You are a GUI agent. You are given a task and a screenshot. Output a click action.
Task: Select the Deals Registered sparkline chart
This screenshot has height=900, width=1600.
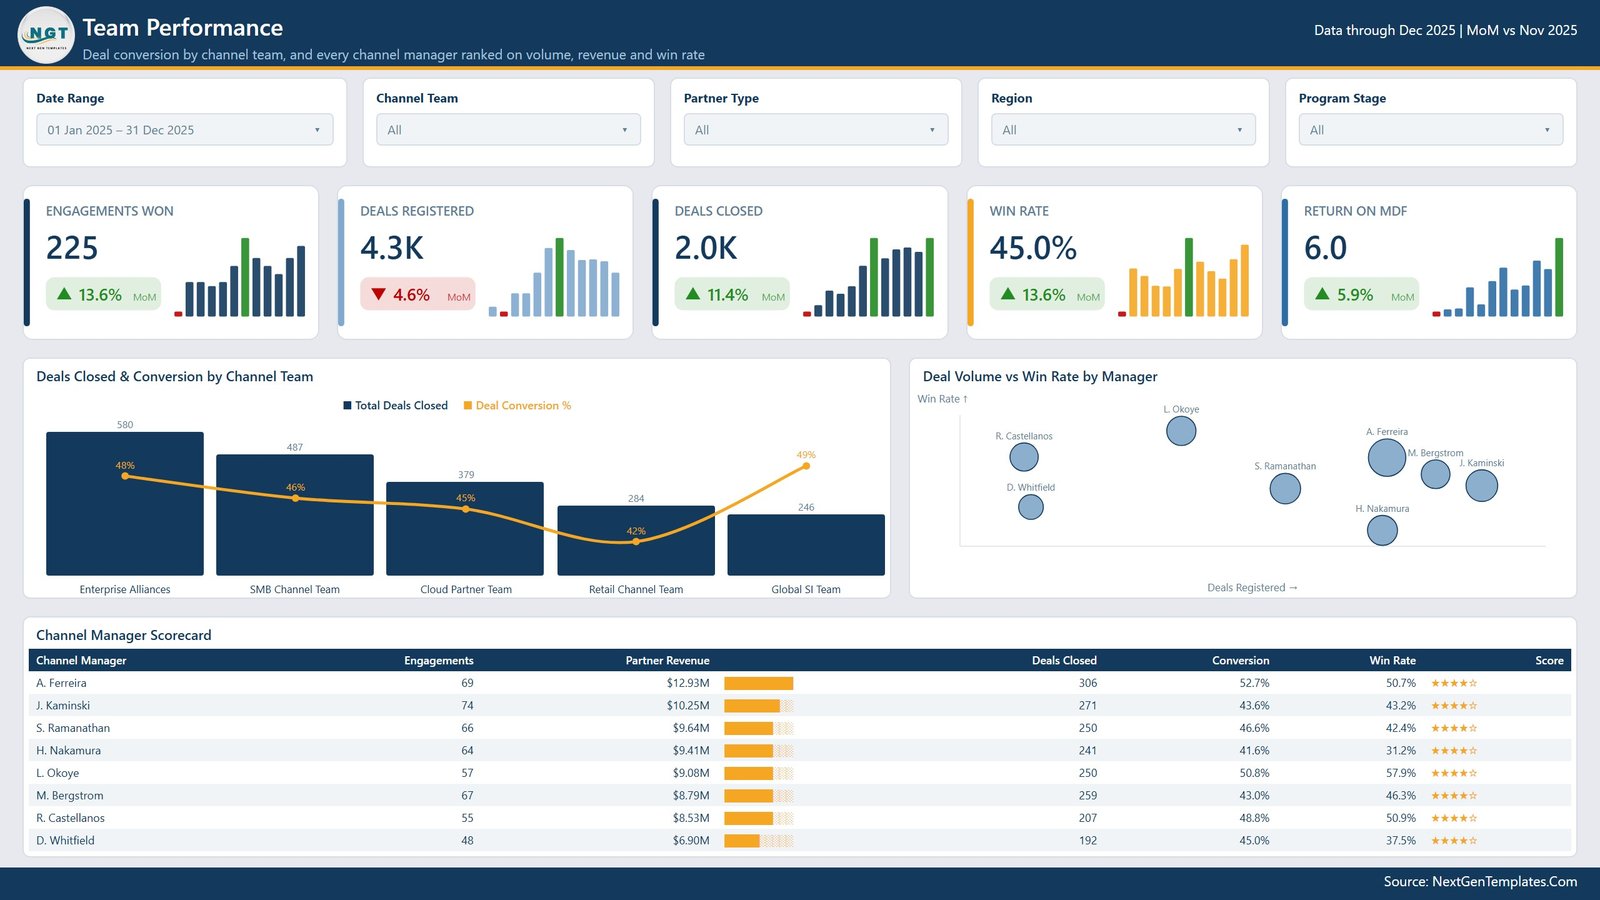pos(554,277)
